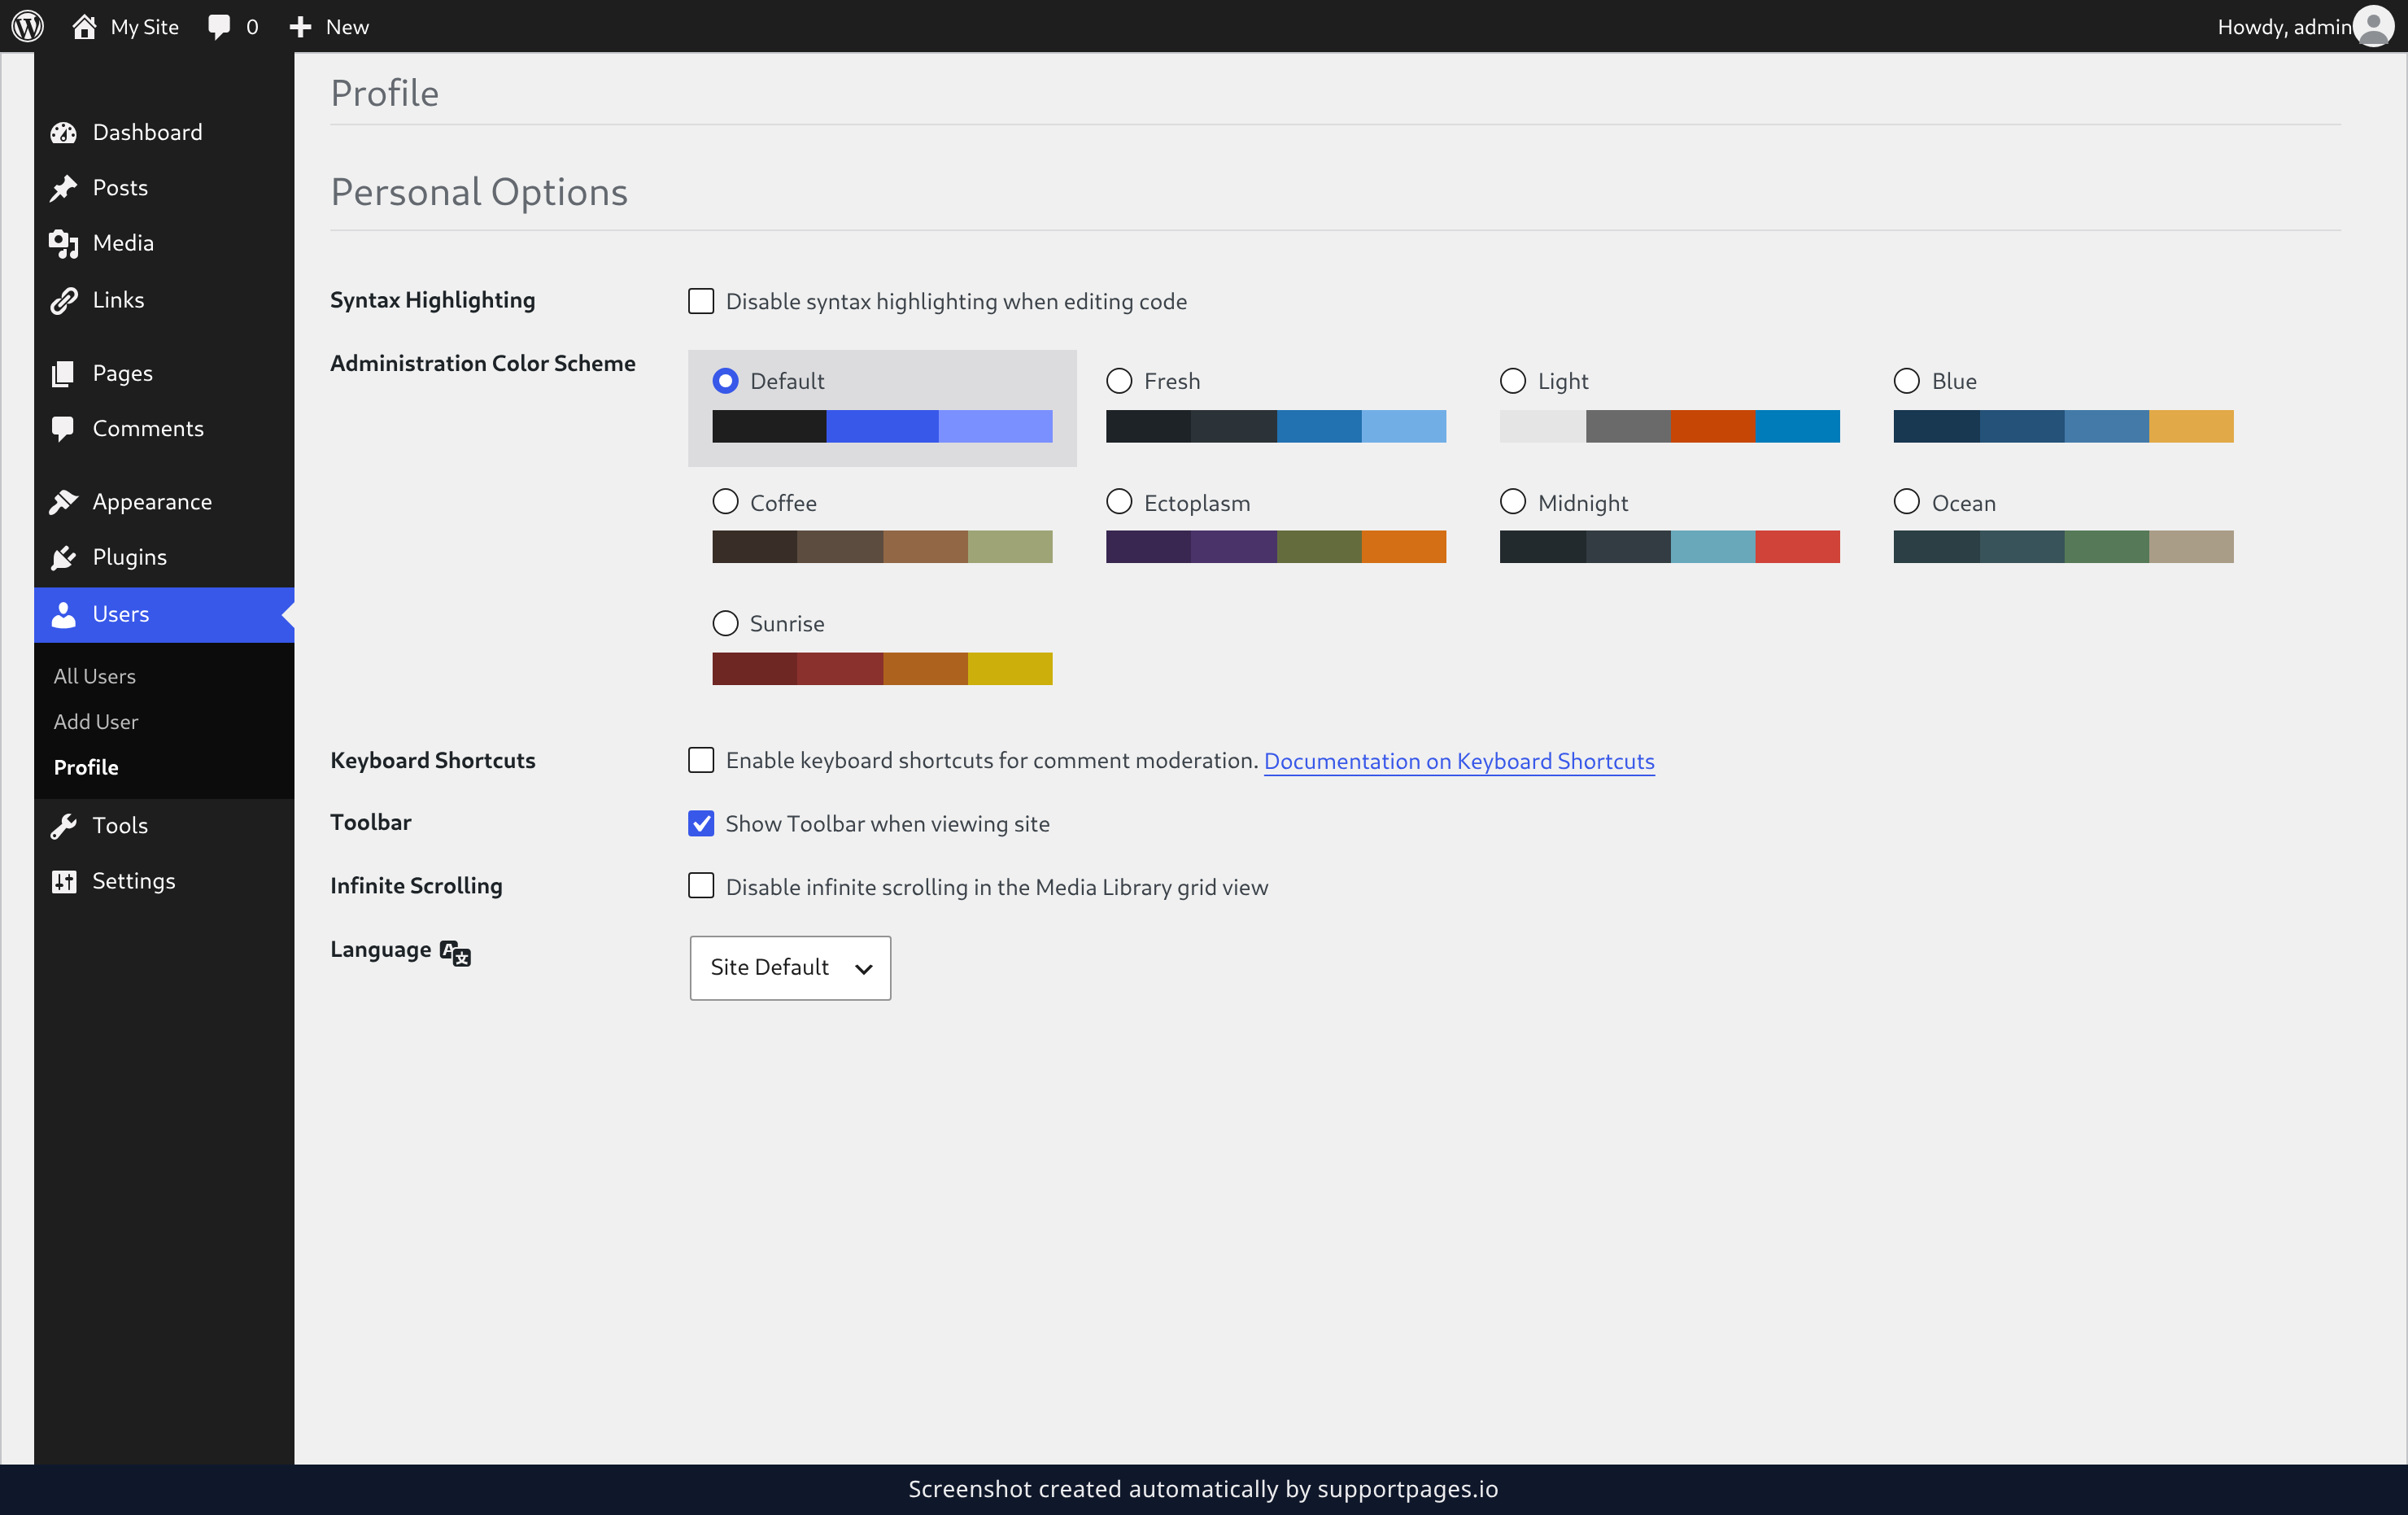
Task: Open All Users submenu item
Action: tap(95, 676)
